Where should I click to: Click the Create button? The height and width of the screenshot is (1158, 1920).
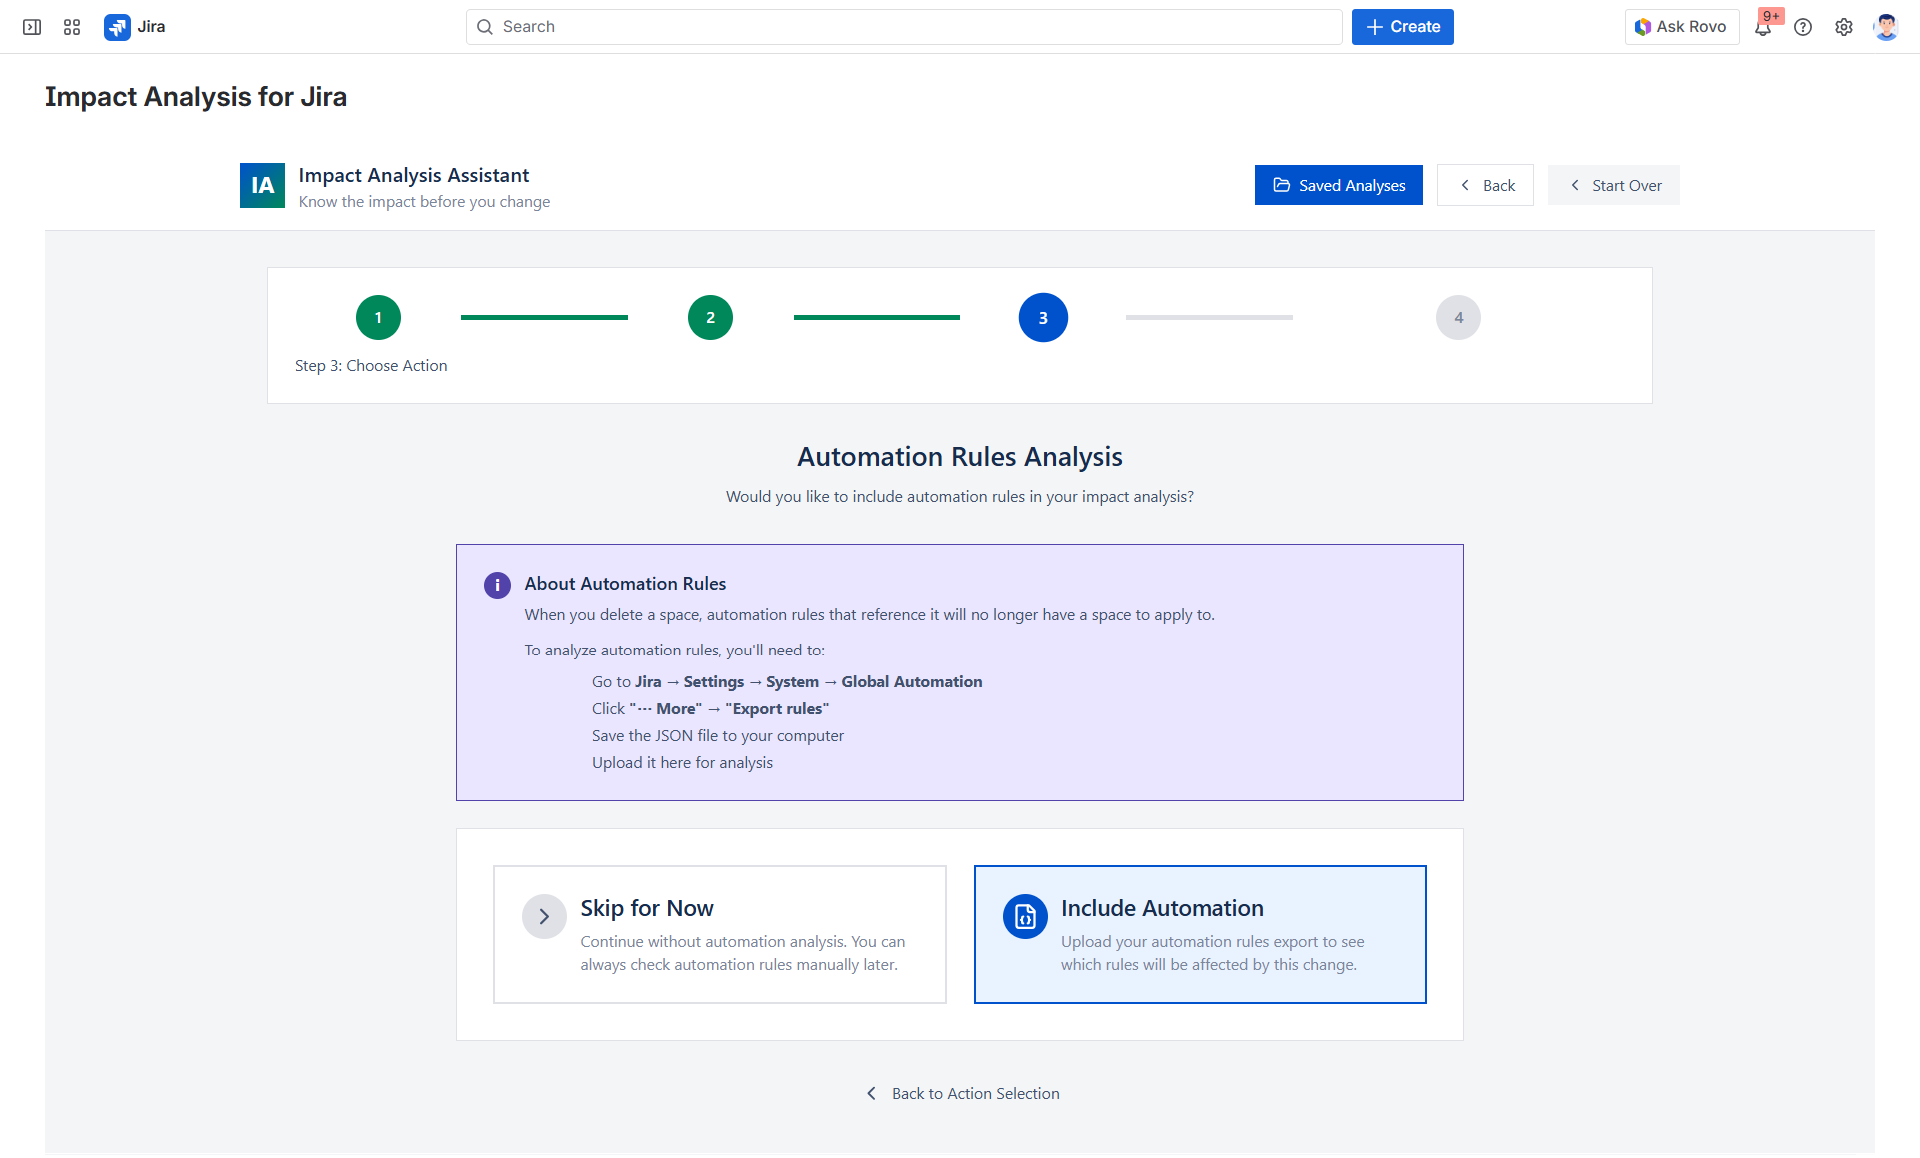(x=1402, y=27)
